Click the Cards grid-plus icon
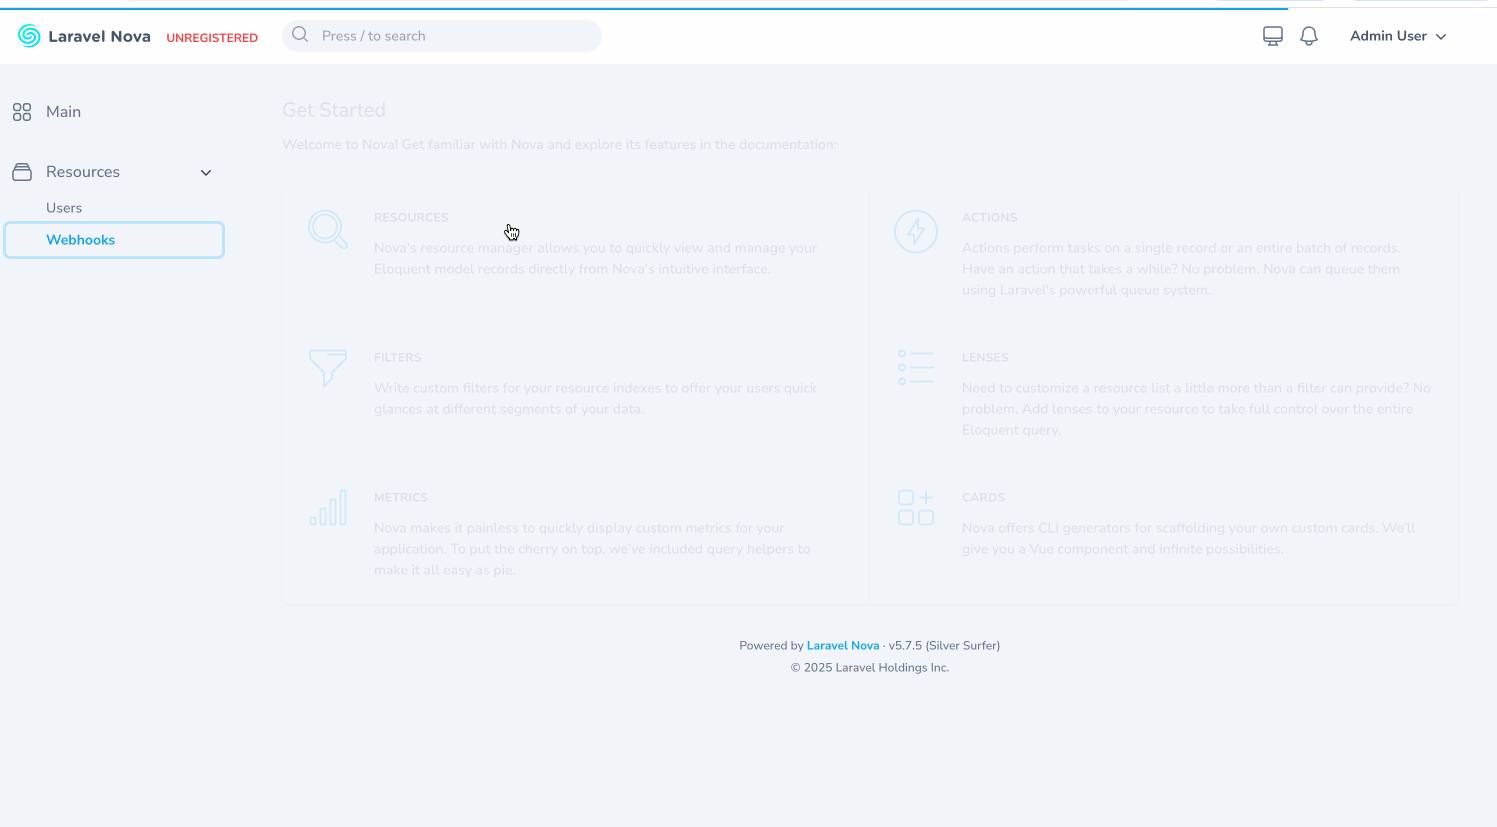The height and width of the screenshot is (827, 1497). [x=915, y=508]
